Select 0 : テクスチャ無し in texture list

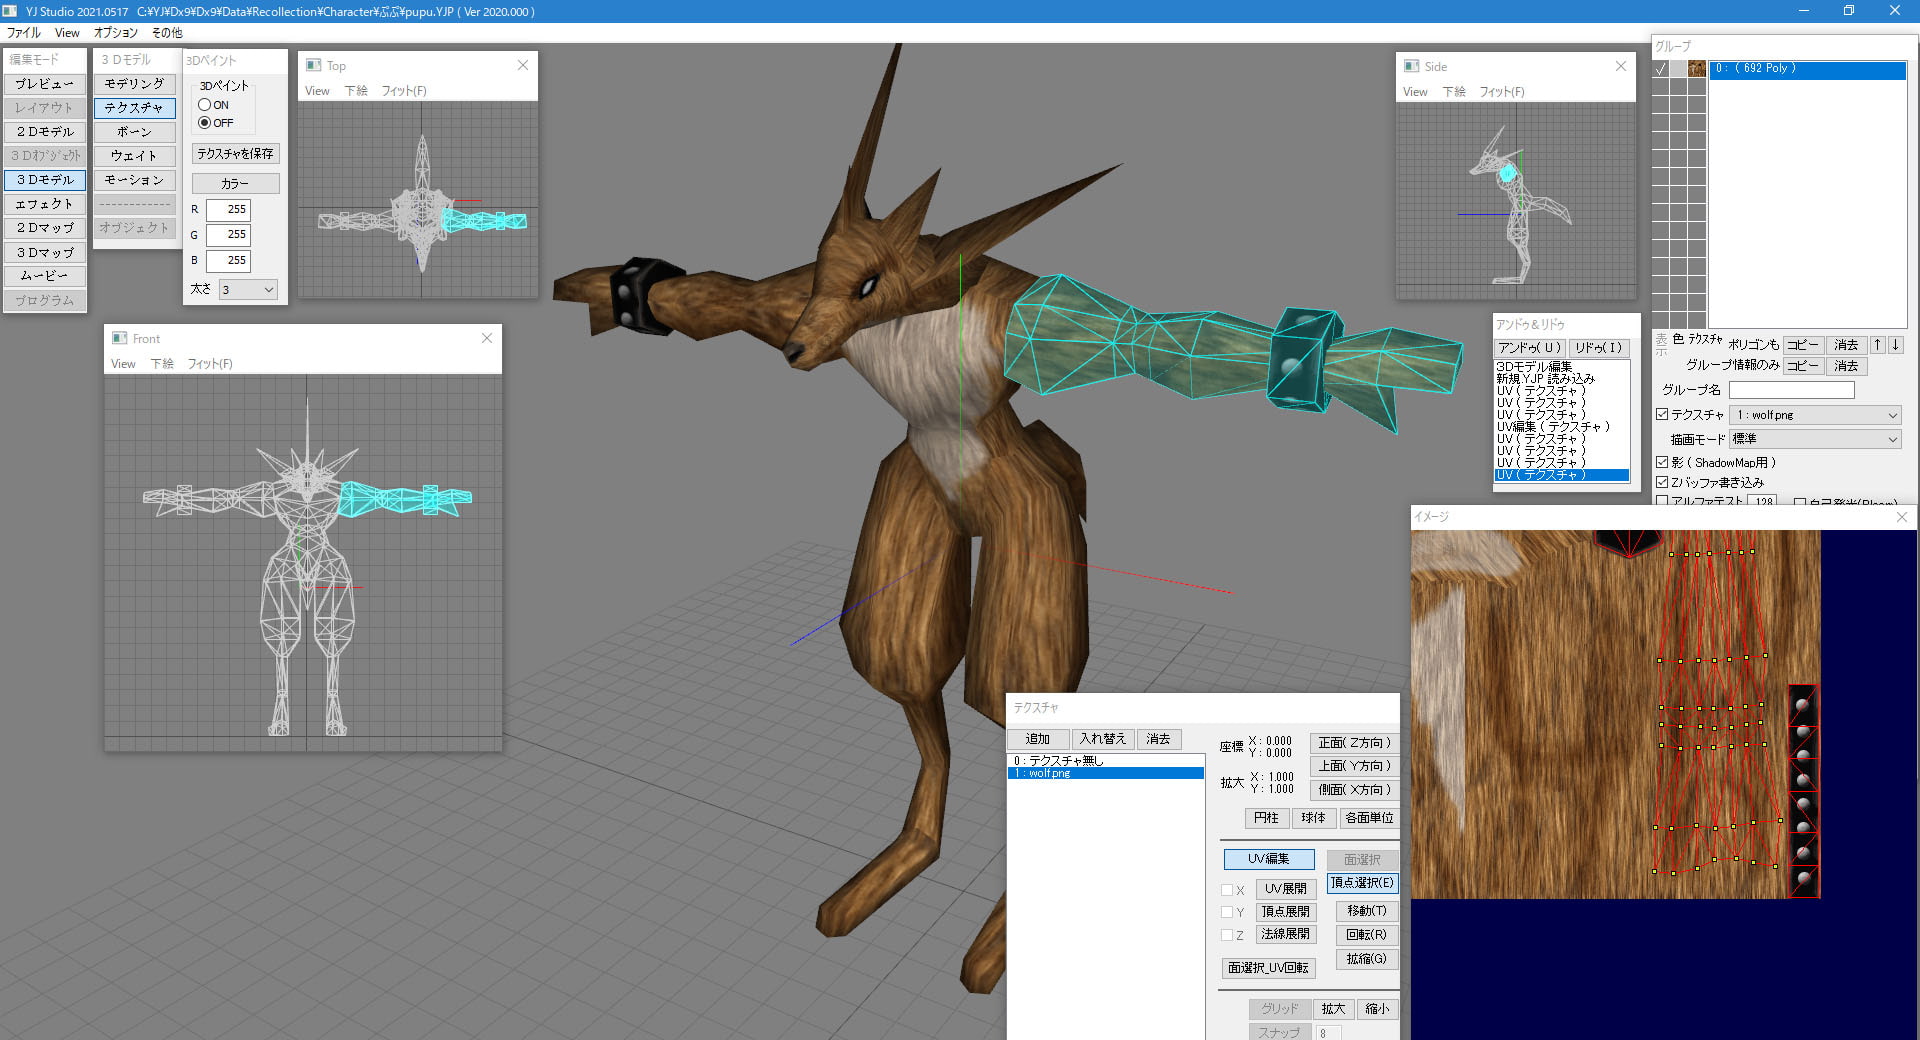pyautogui.click(x=1105, y=761)
